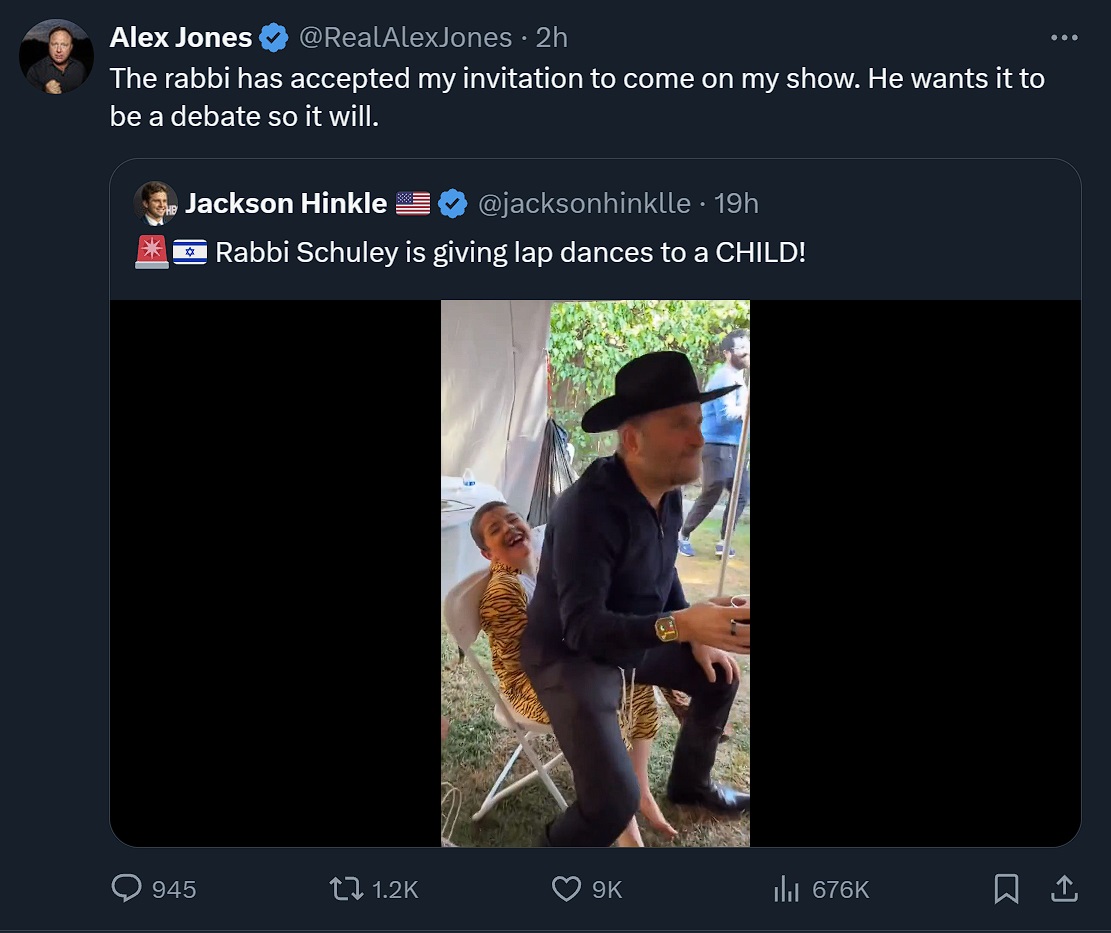Click the 19h quoted post timestamp
This screenshot has height=933, width=1111.
[x=737, y=204]
